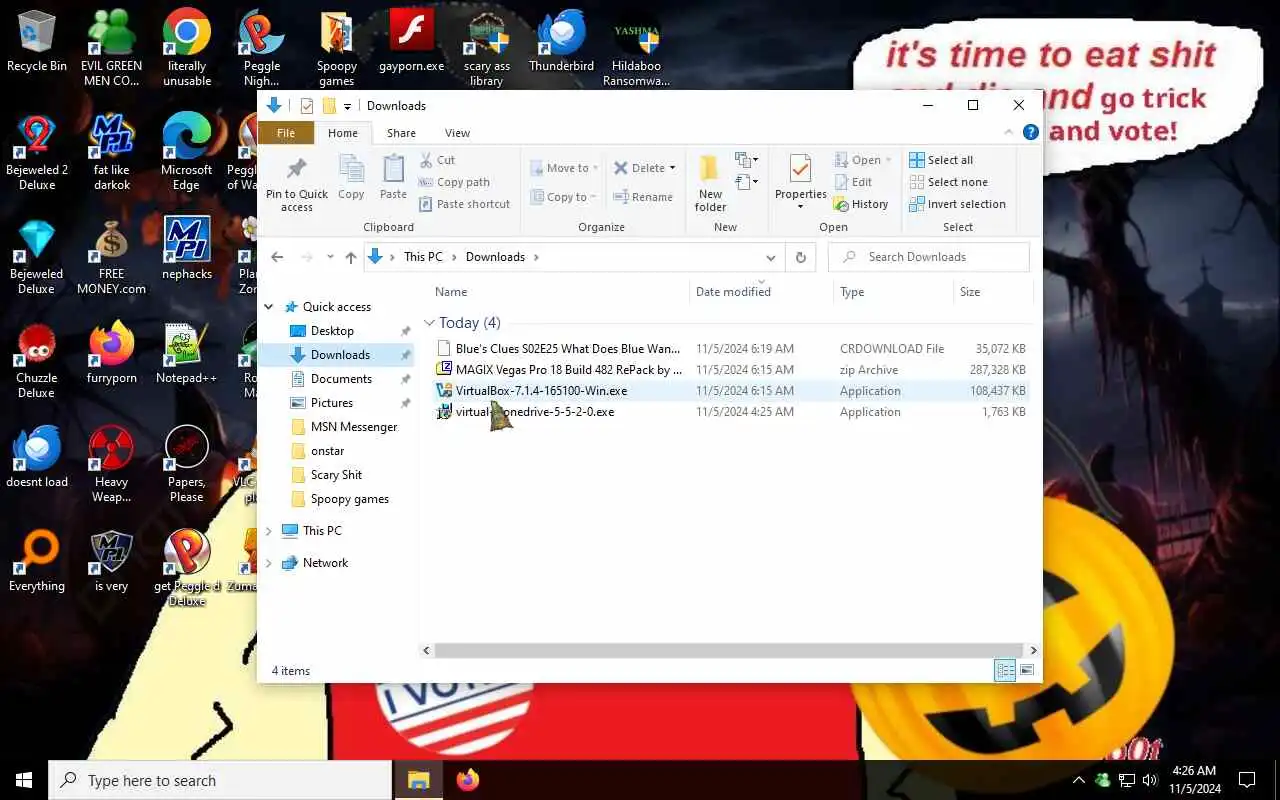Image resolution: width=1280 pixels, height=800 pixels.
Task: Click Invert selection
Action: (x=957, y=204)
